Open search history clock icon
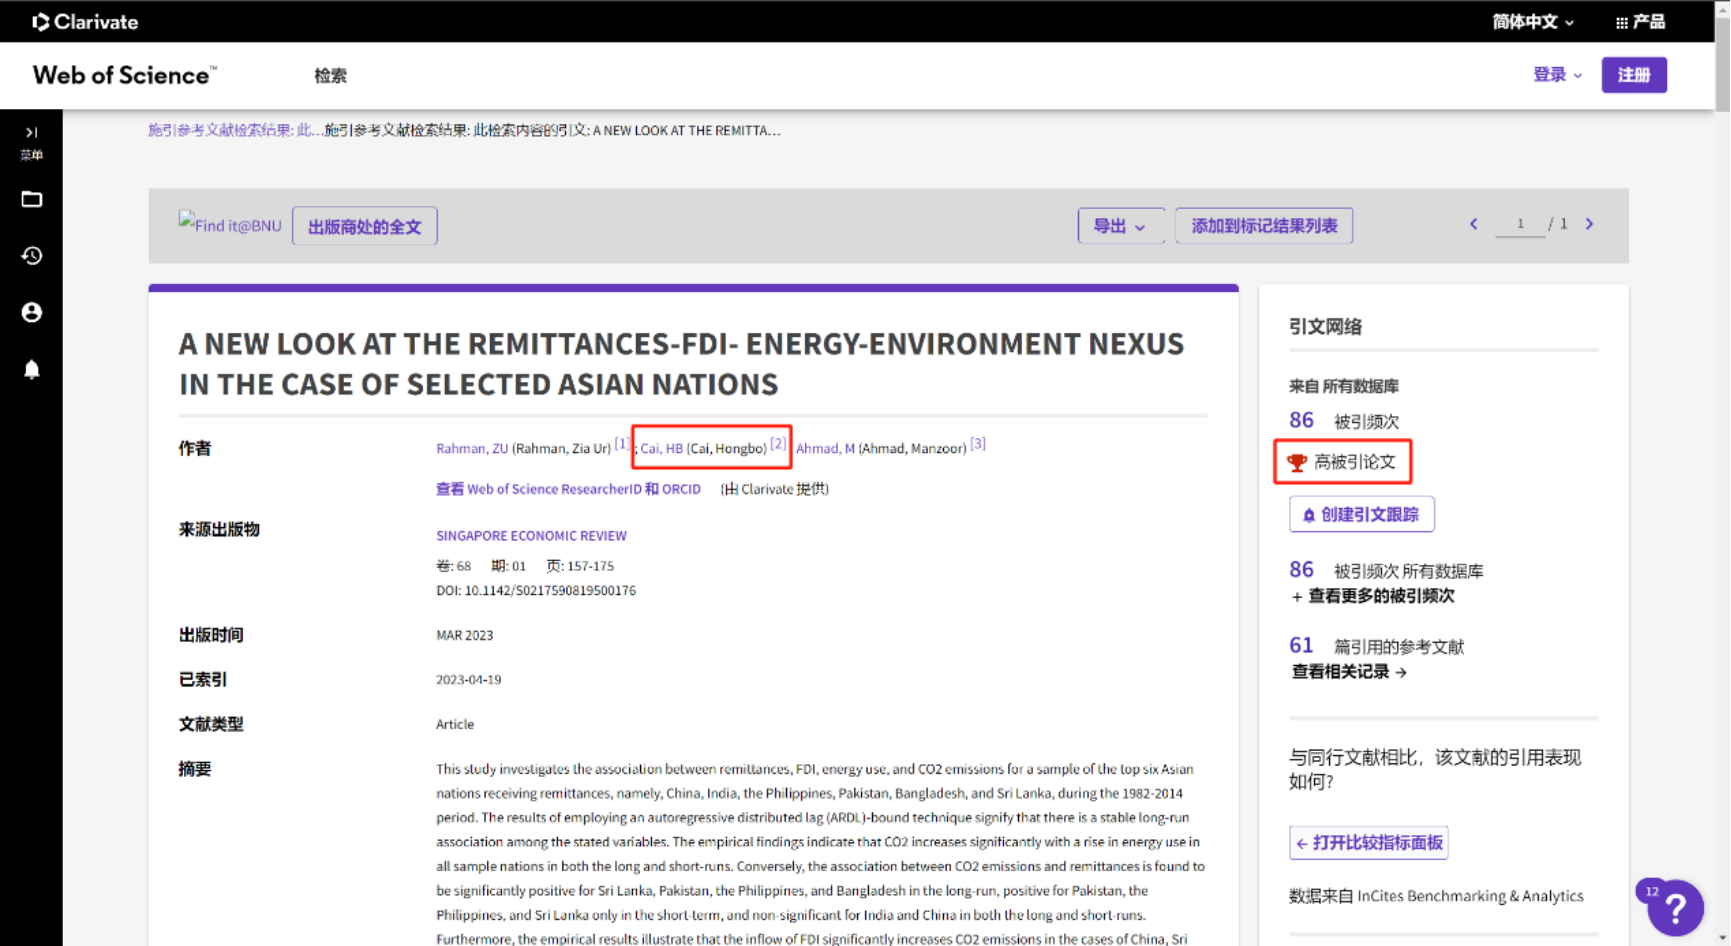The height and width of the screenshot is (946, 1731). coord(32,256)
